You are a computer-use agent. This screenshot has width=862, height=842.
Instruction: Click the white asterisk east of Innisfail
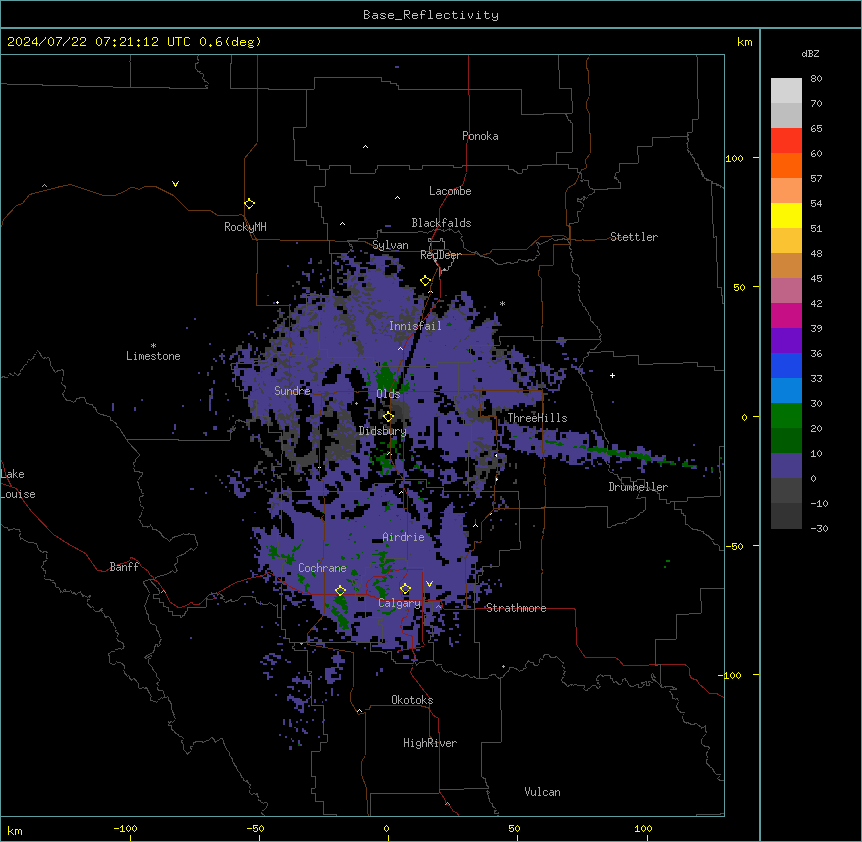[x=502, y=303]
